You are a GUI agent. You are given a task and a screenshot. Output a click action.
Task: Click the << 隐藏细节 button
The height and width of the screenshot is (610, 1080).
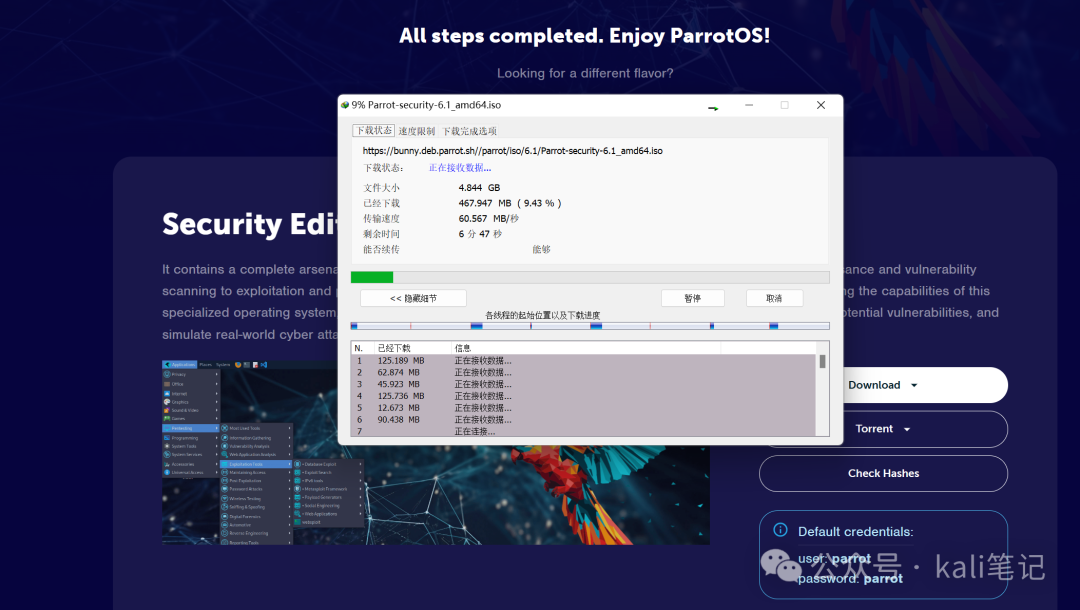pyautogui.click(x=413, y=298)
